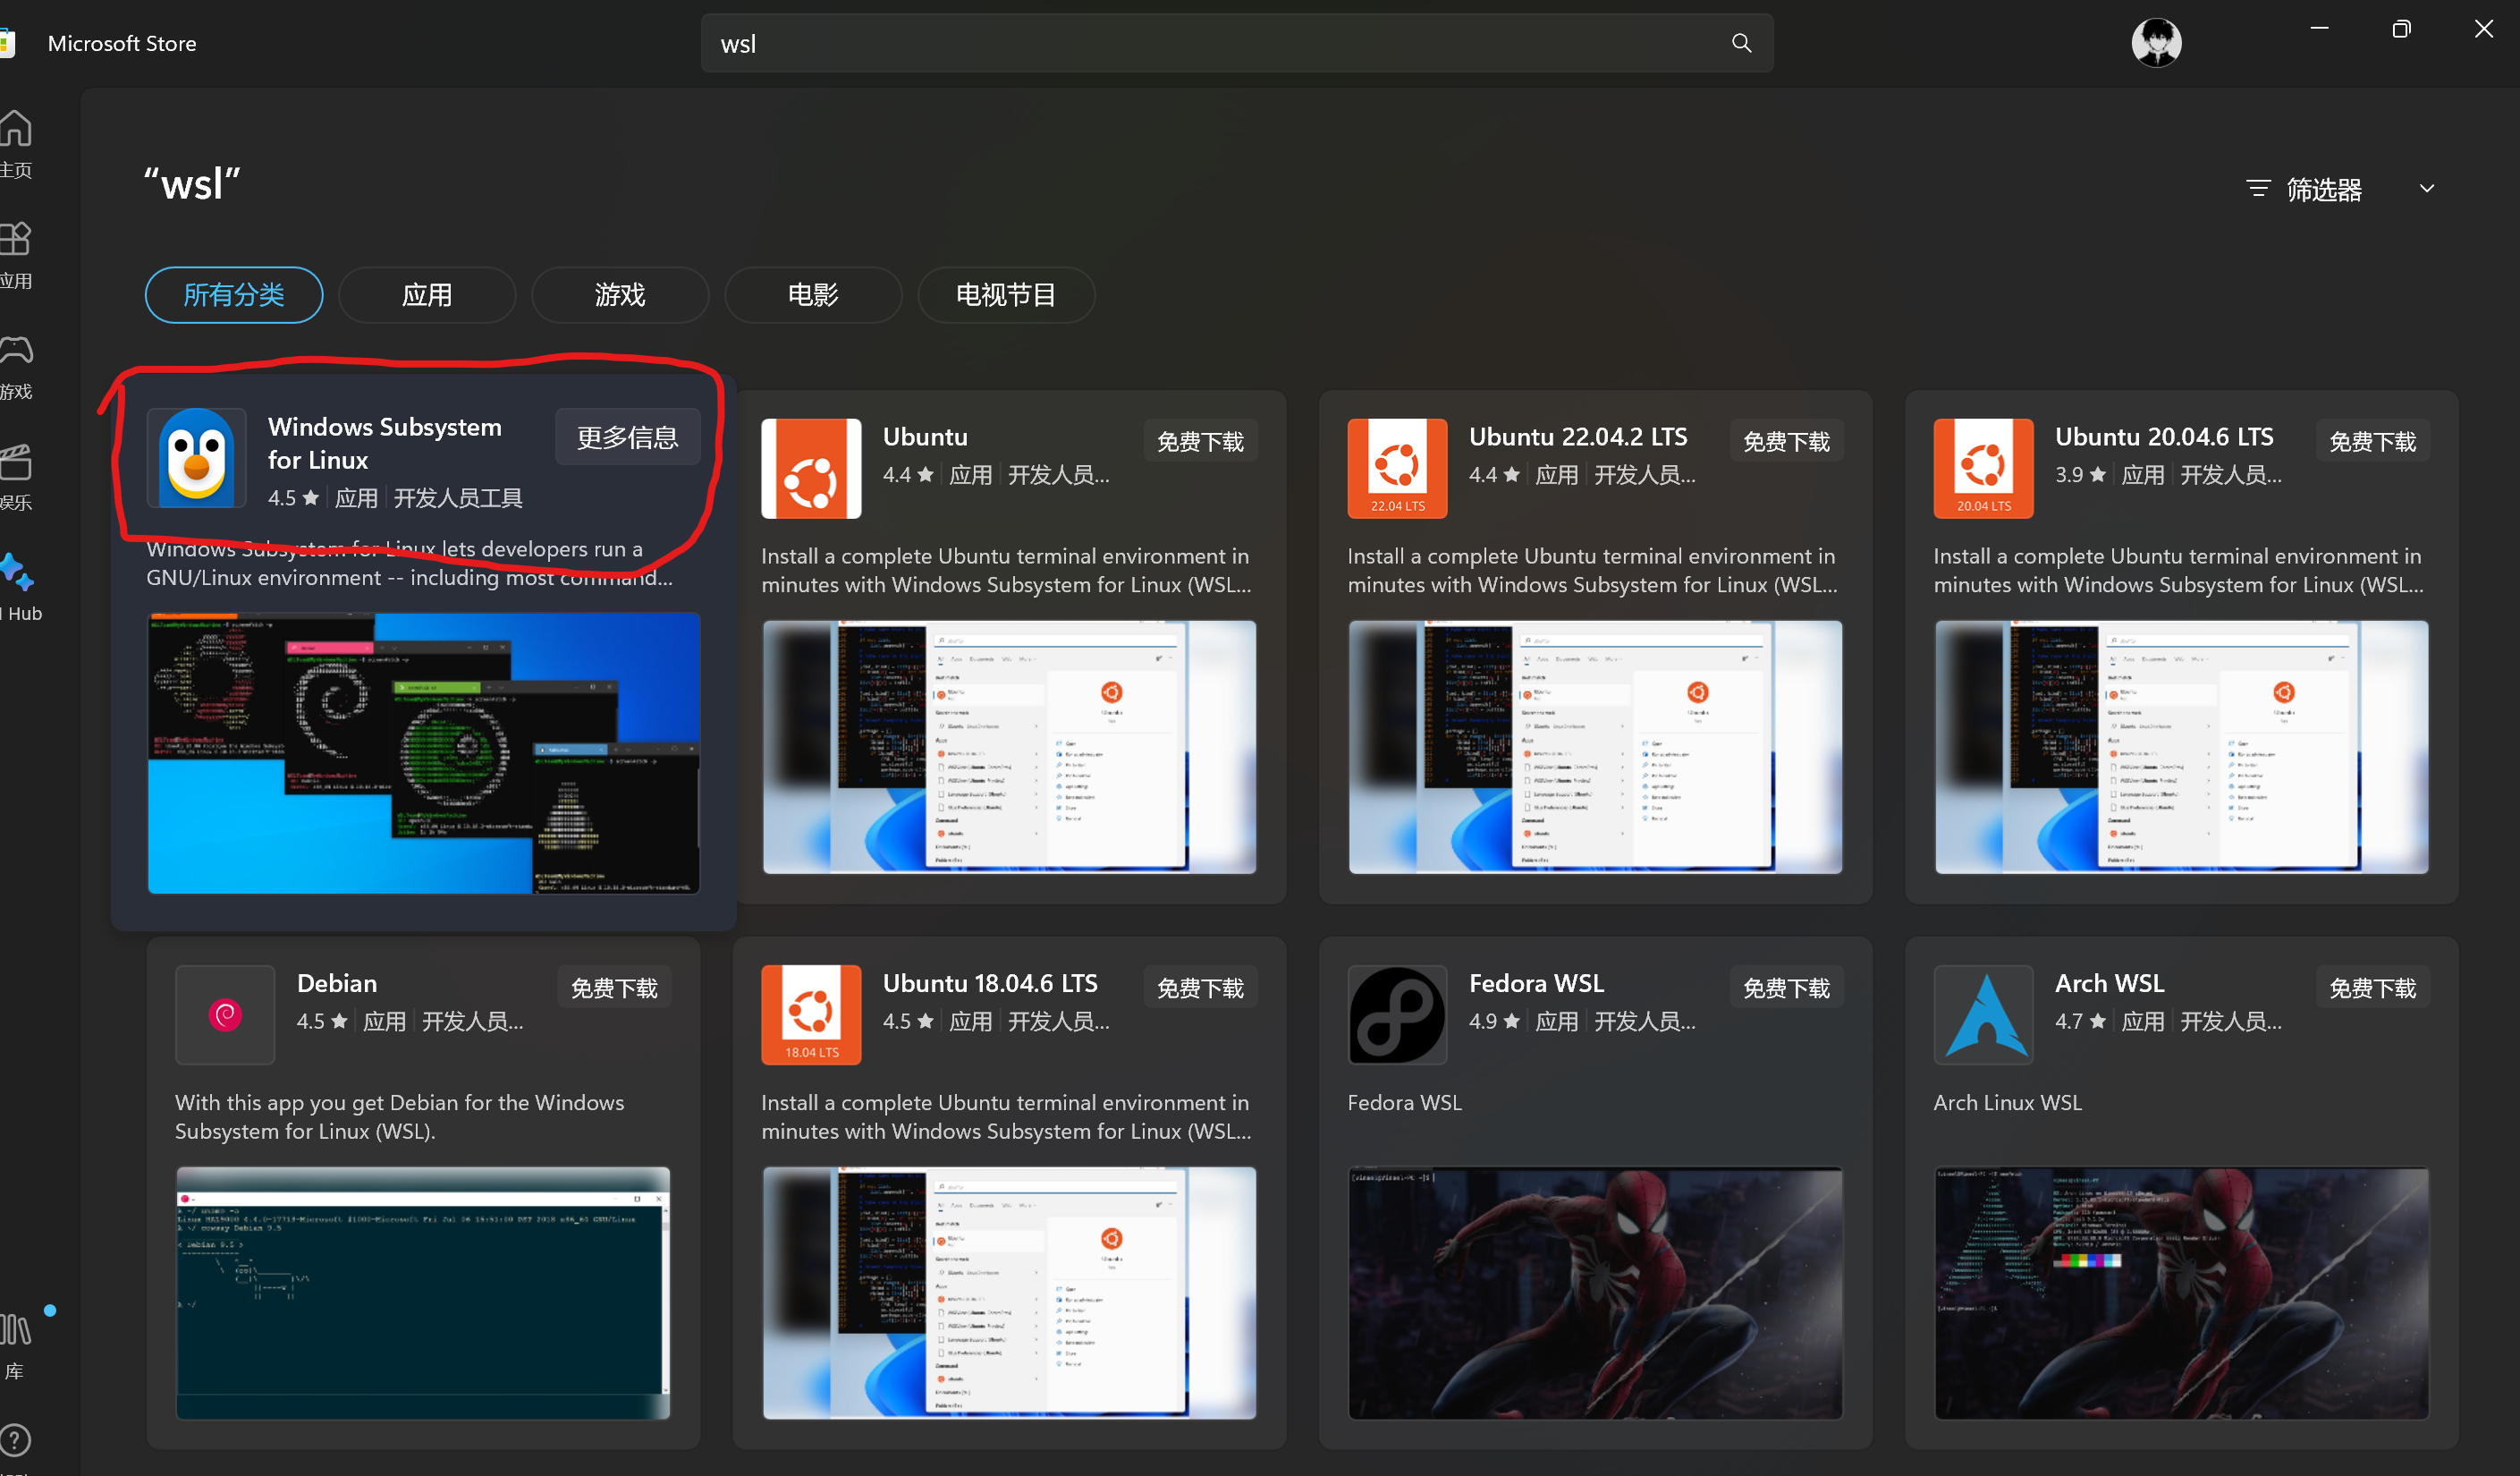Click 免费下载 for Ubuntu 22.04.2 LTS
The image size is (2520, 1476).
(x=1786, y=442)
